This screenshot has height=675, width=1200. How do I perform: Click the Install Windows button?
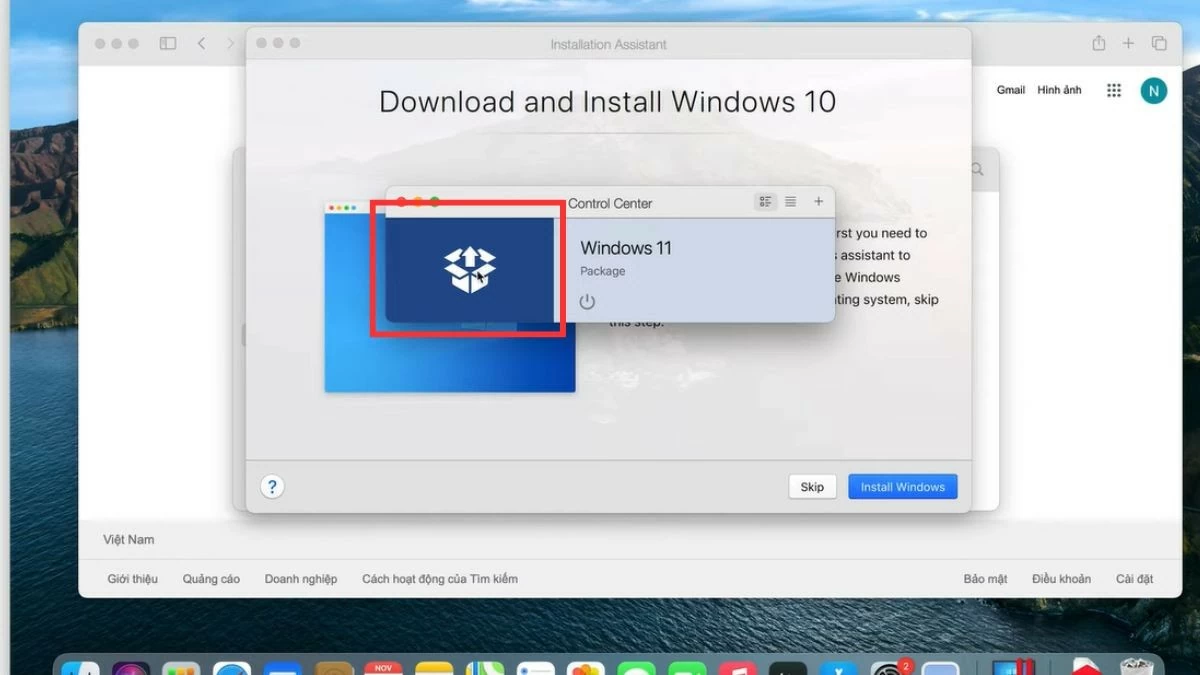pyautogui.click(x=902, y=487)
